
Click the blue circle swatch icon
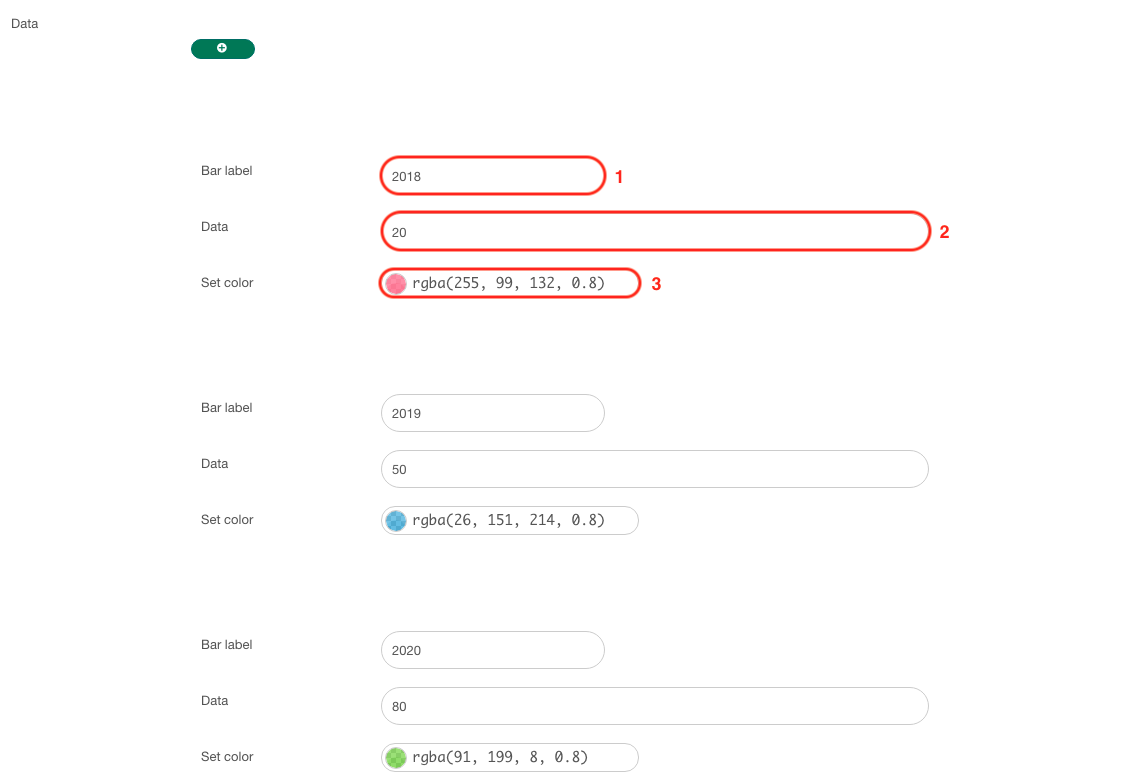[394, 520]
